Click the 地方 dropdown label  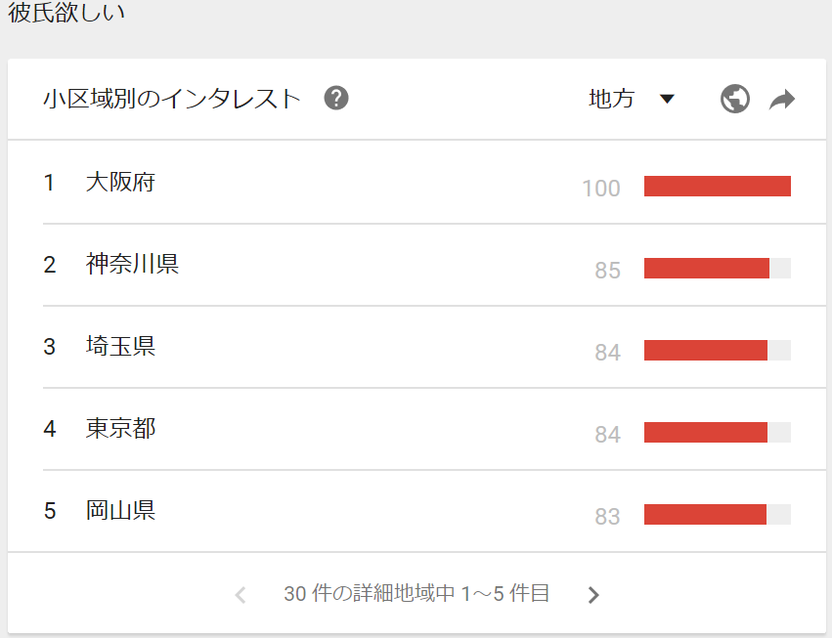tap(611, 99)
